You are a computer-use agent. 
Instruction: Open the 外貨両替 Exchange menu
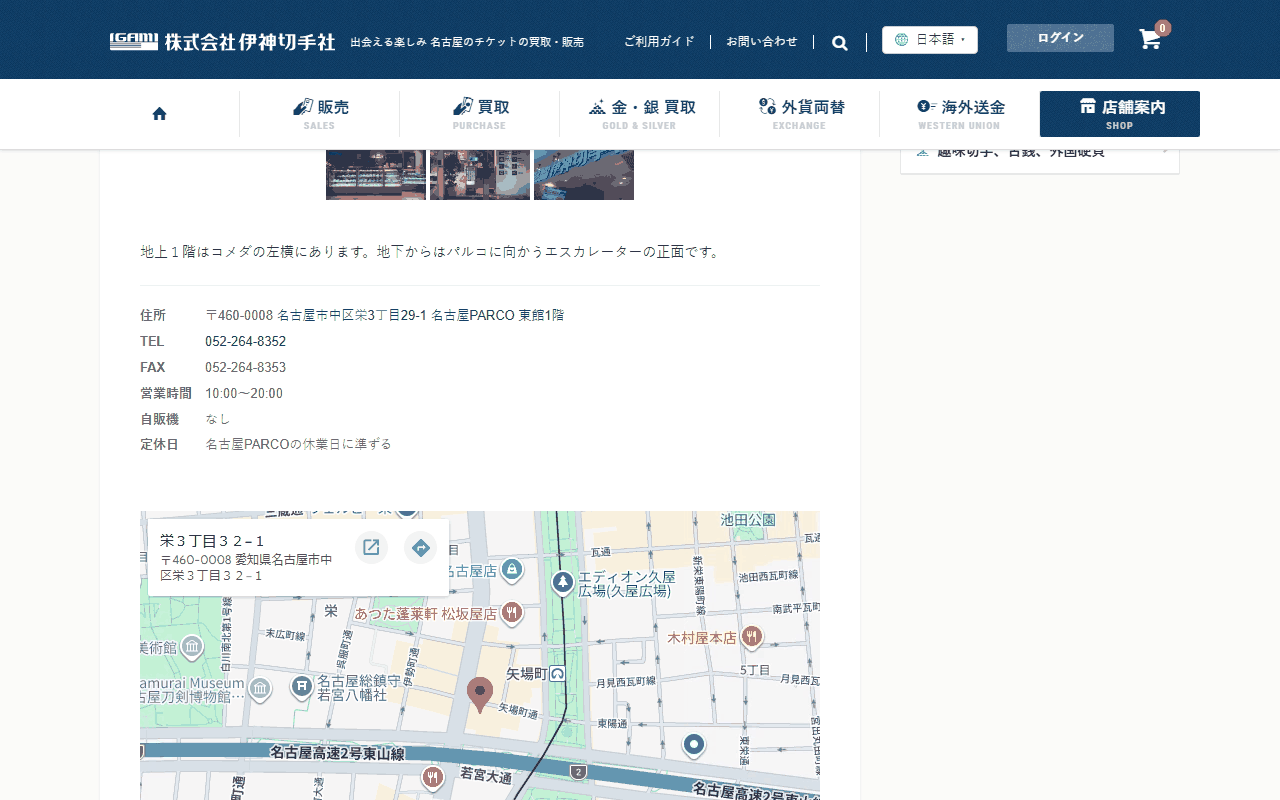tap(800, 114)
